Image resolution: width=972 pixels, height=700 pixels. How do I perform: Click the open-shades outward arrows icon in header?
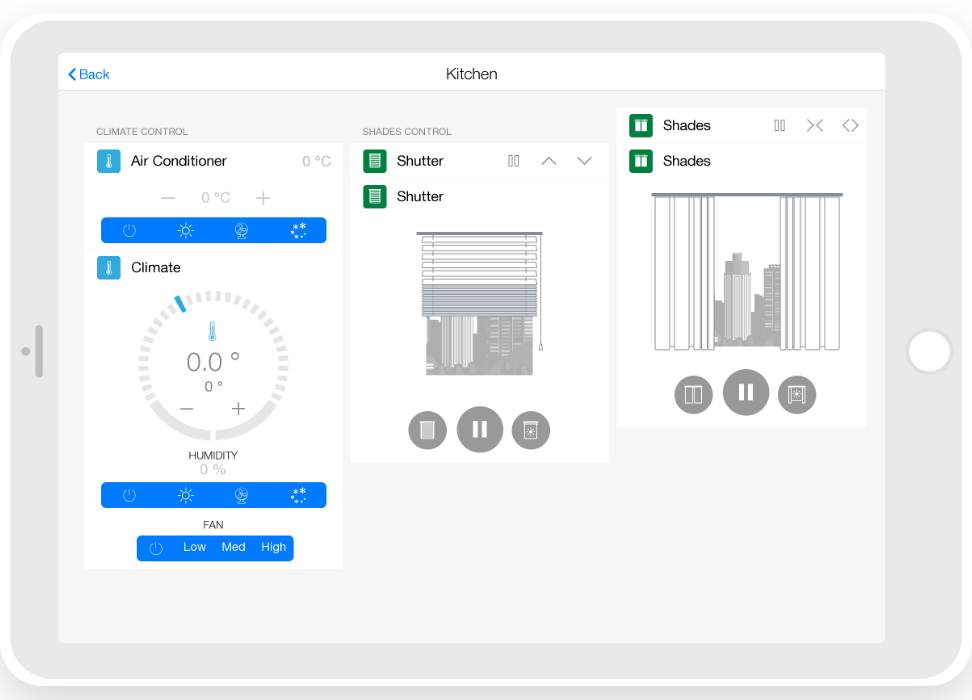click(850, 125)
